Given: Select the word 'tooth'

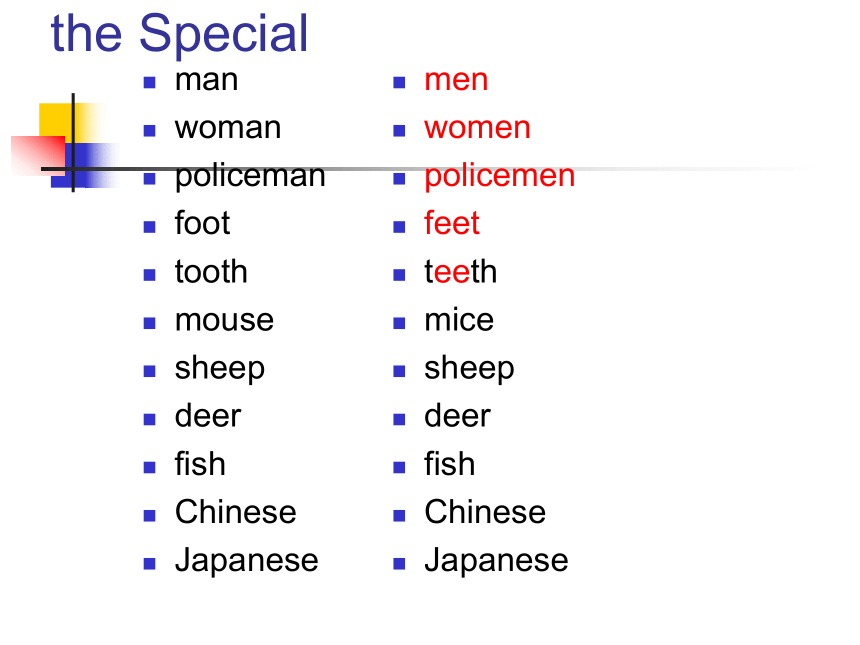Looking at the screenshot, I should pos(211,272).
